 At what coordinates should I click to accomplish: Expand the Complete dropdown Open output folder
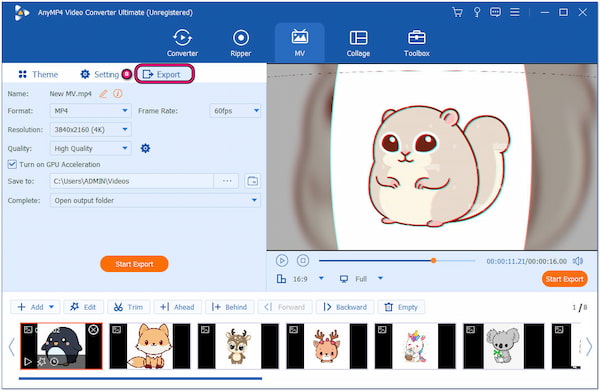(155, 200)
